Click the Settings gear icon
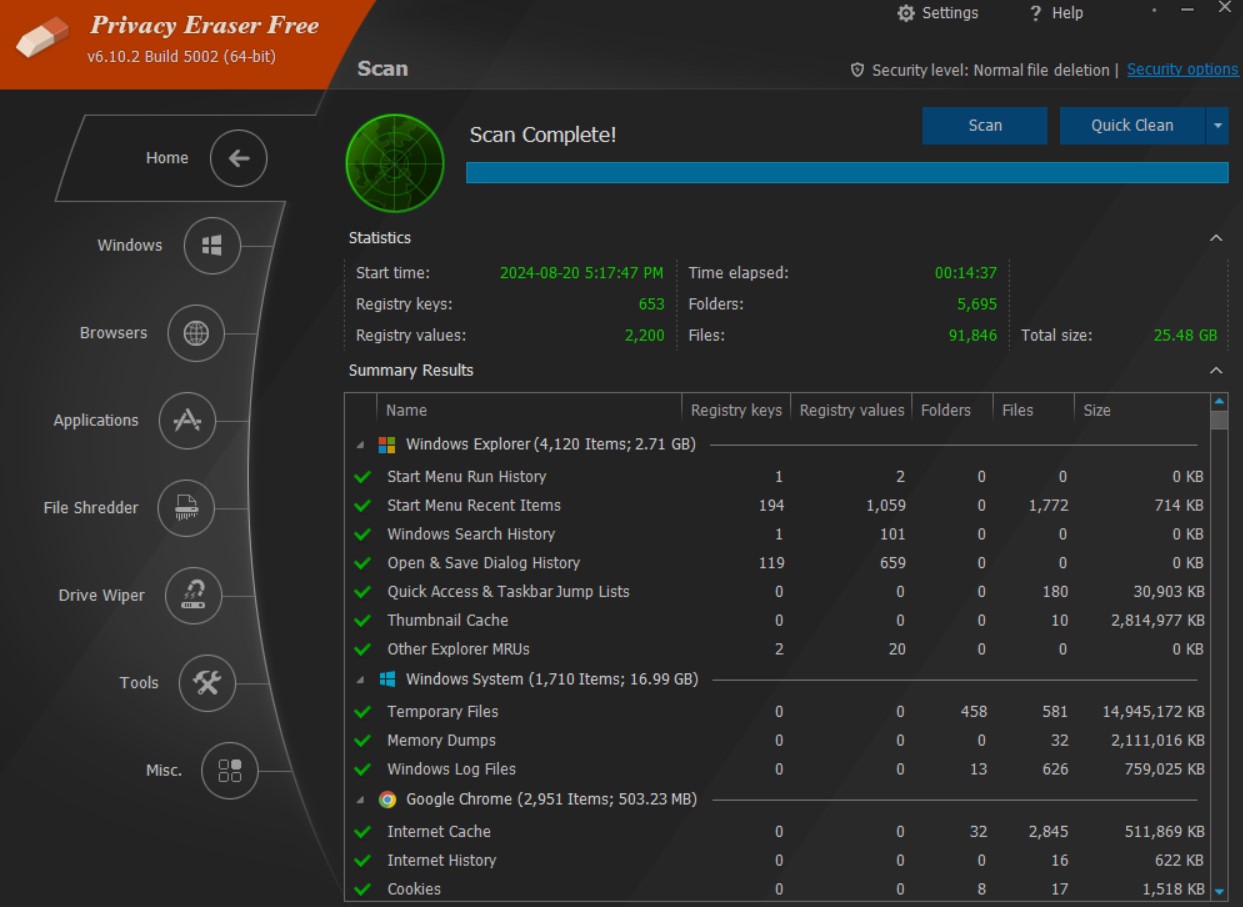 click(906, 13)
